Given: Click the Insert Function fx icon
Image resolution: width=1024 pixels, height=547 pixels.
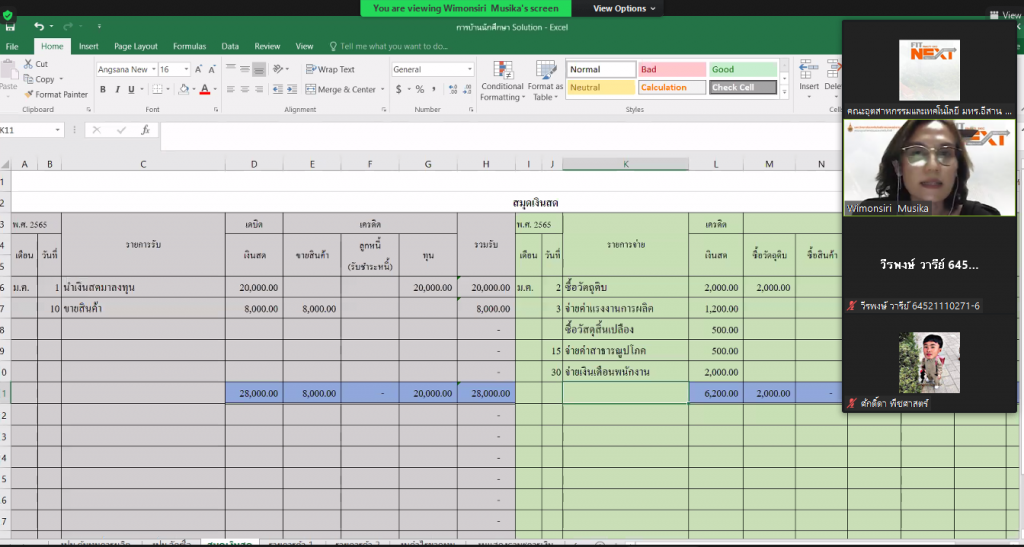Looking at the screenshot, I should [x=145, y=130].
